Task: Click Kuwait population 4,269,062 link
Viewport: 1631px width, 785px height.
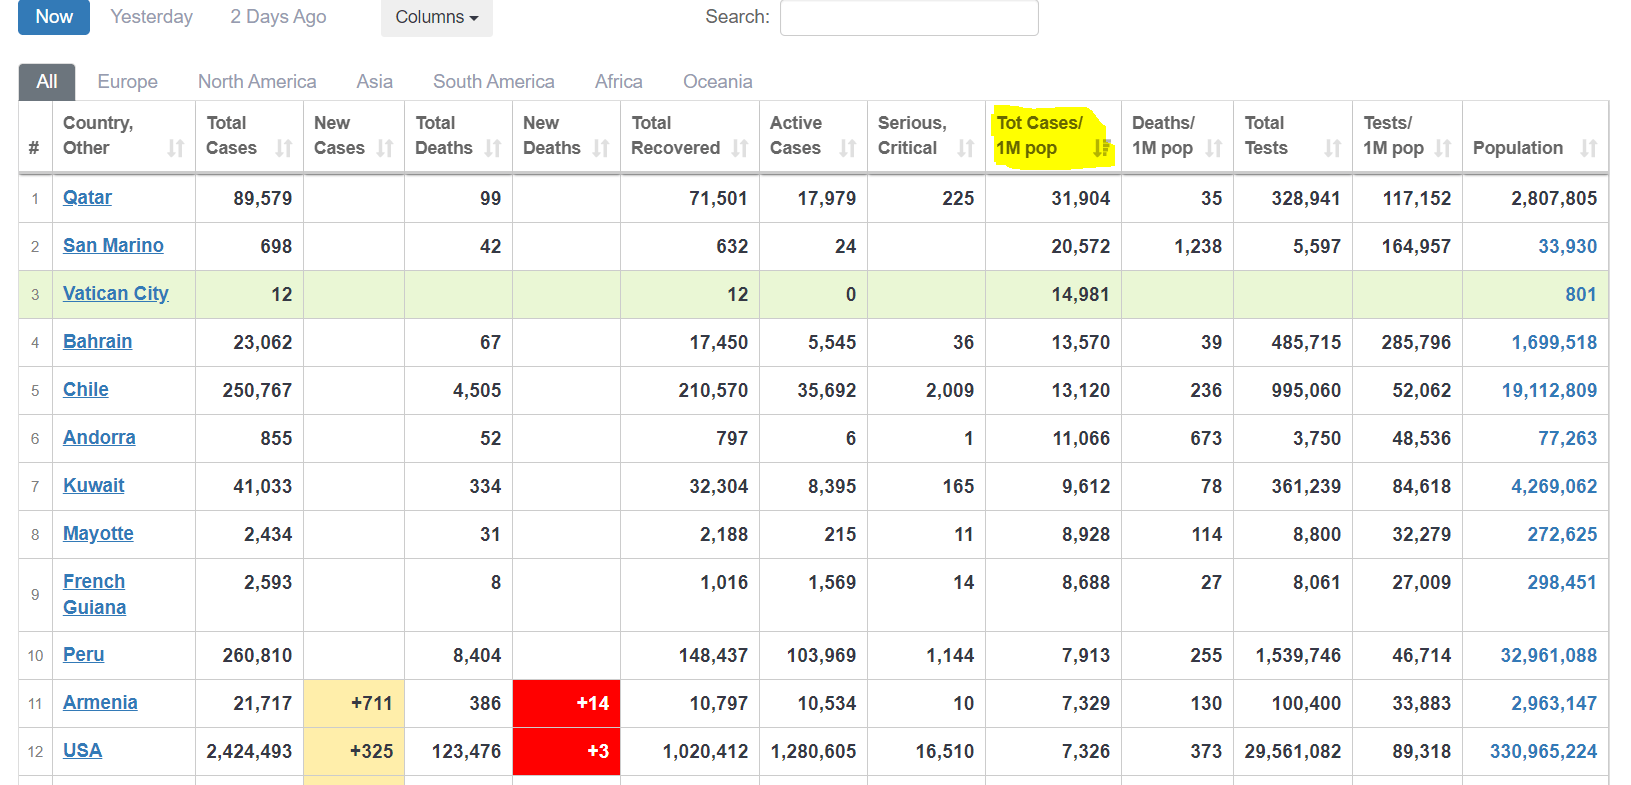Action: click(x=1554, y=486)
